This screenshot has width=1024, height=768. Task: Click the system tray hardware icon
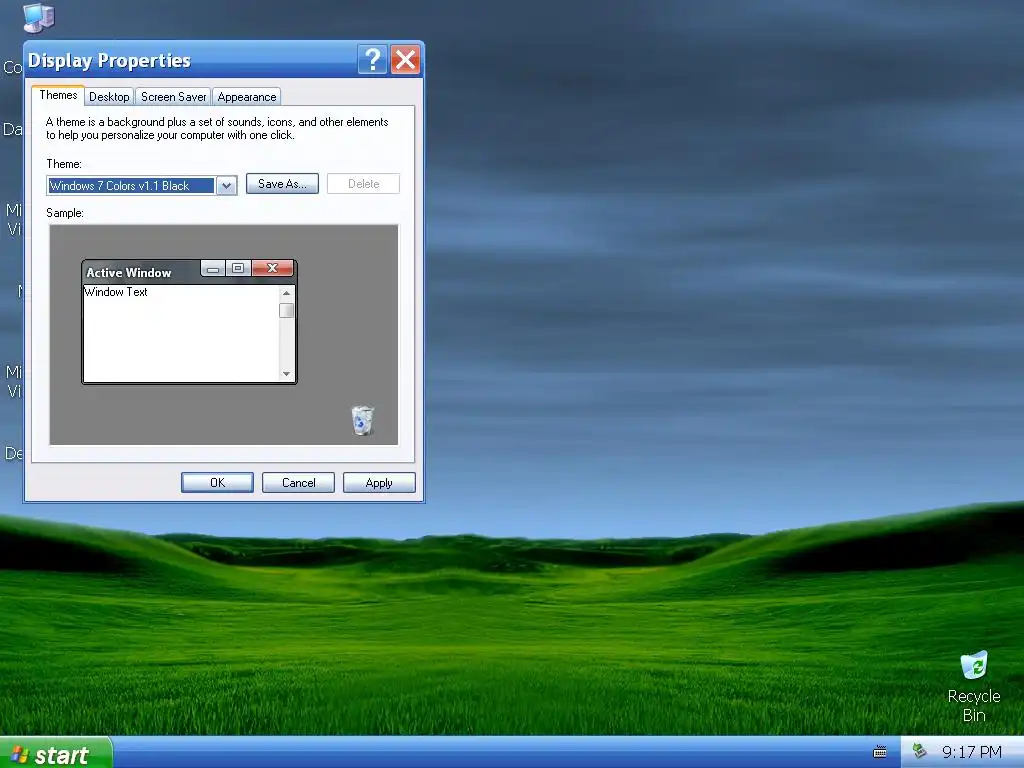click(x=920, y=751)
